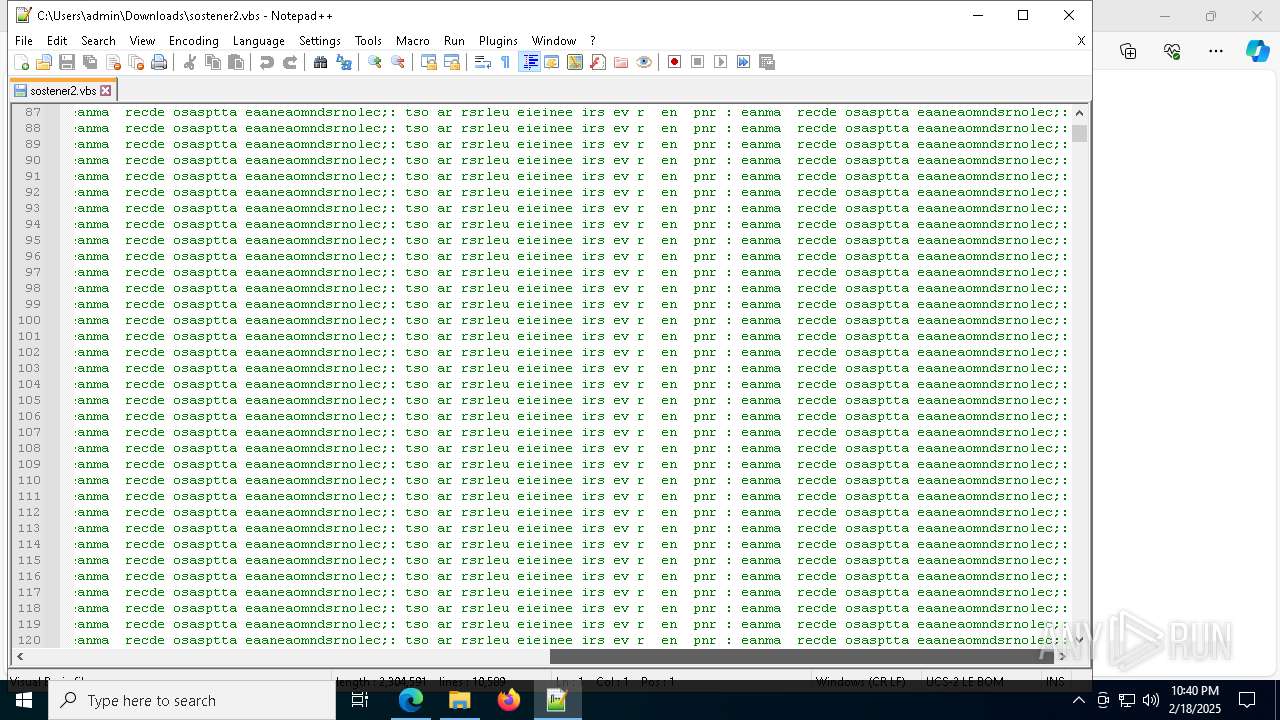Toggle Show All Characters pilcrow
The width and height of the screenshot is (1280, 720).
(x=506, y=62)
